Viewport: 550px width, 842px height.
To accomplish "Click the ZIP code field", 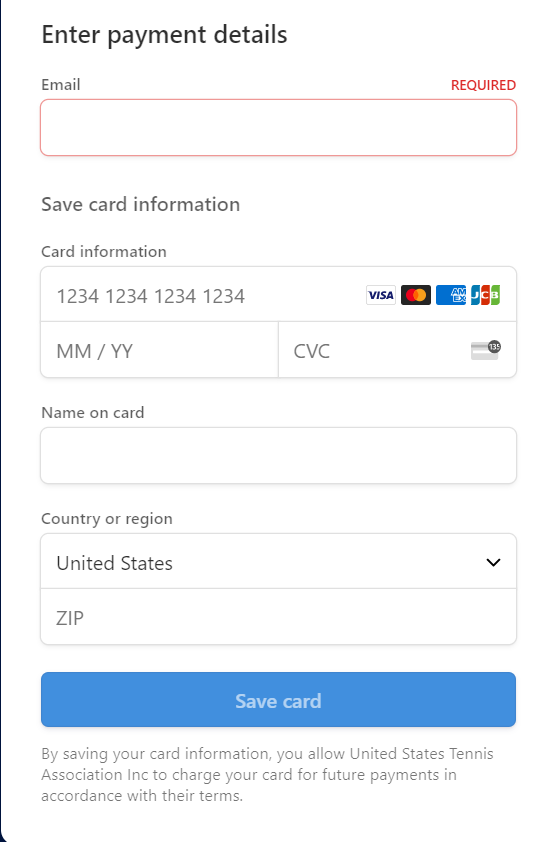I will tap(278, 617).
